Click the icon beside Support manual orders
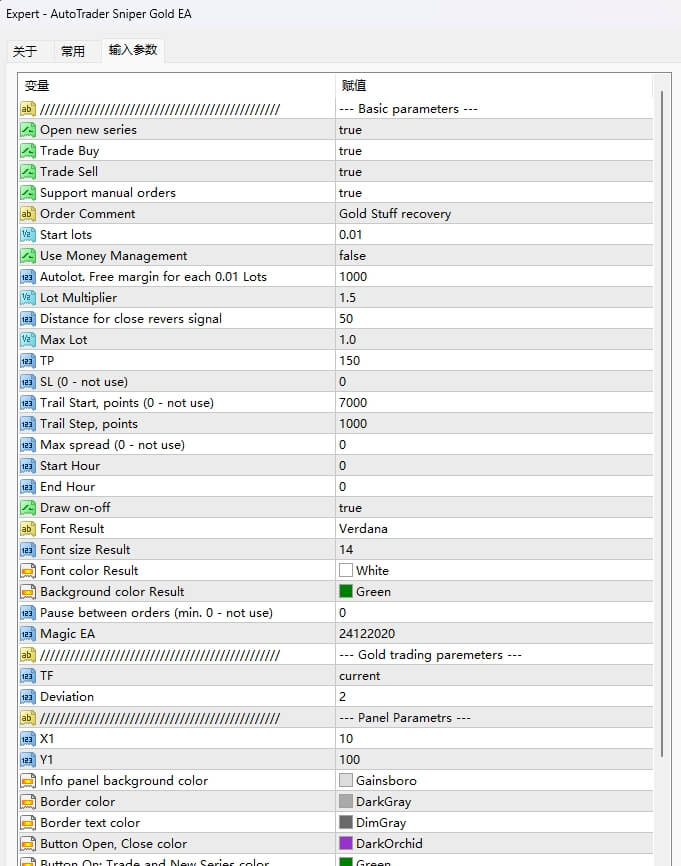This screenshot has height=866, width=681. pos(28,193)
